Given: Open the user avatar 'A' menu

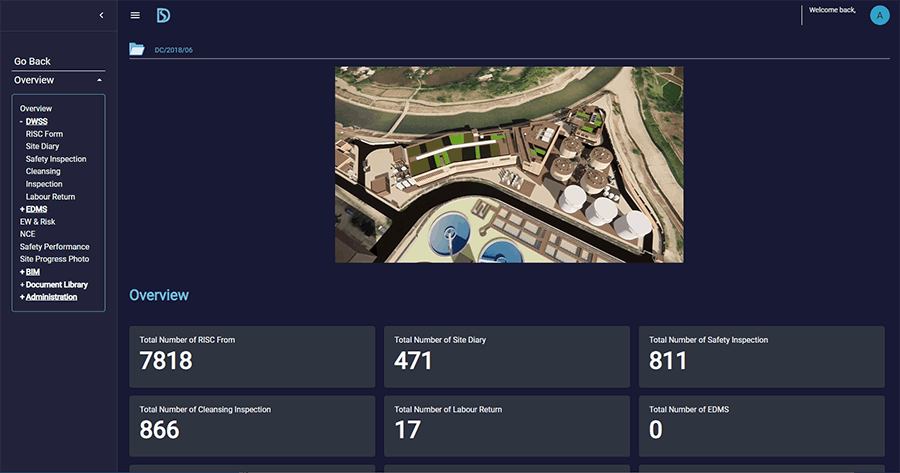Looking at the screenshot, I should [879, 15].
